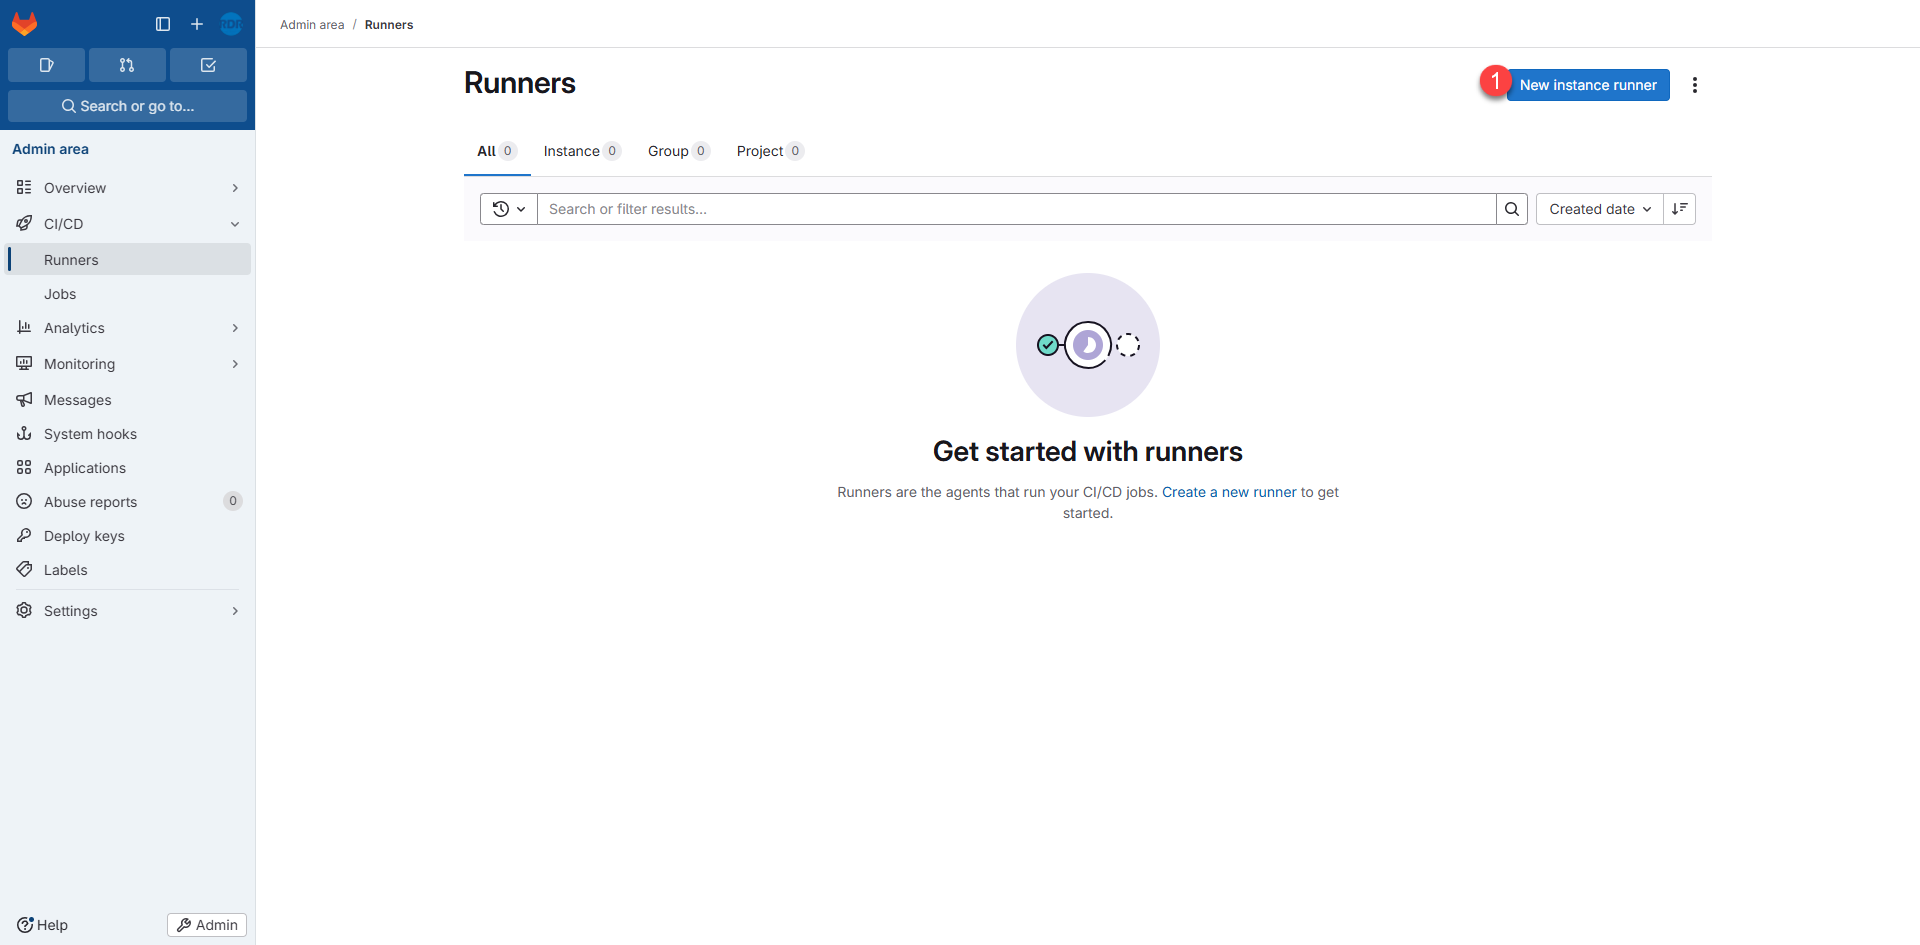
Task: Open merge requests shortcut icon
Action: click(x=127, y=65)
